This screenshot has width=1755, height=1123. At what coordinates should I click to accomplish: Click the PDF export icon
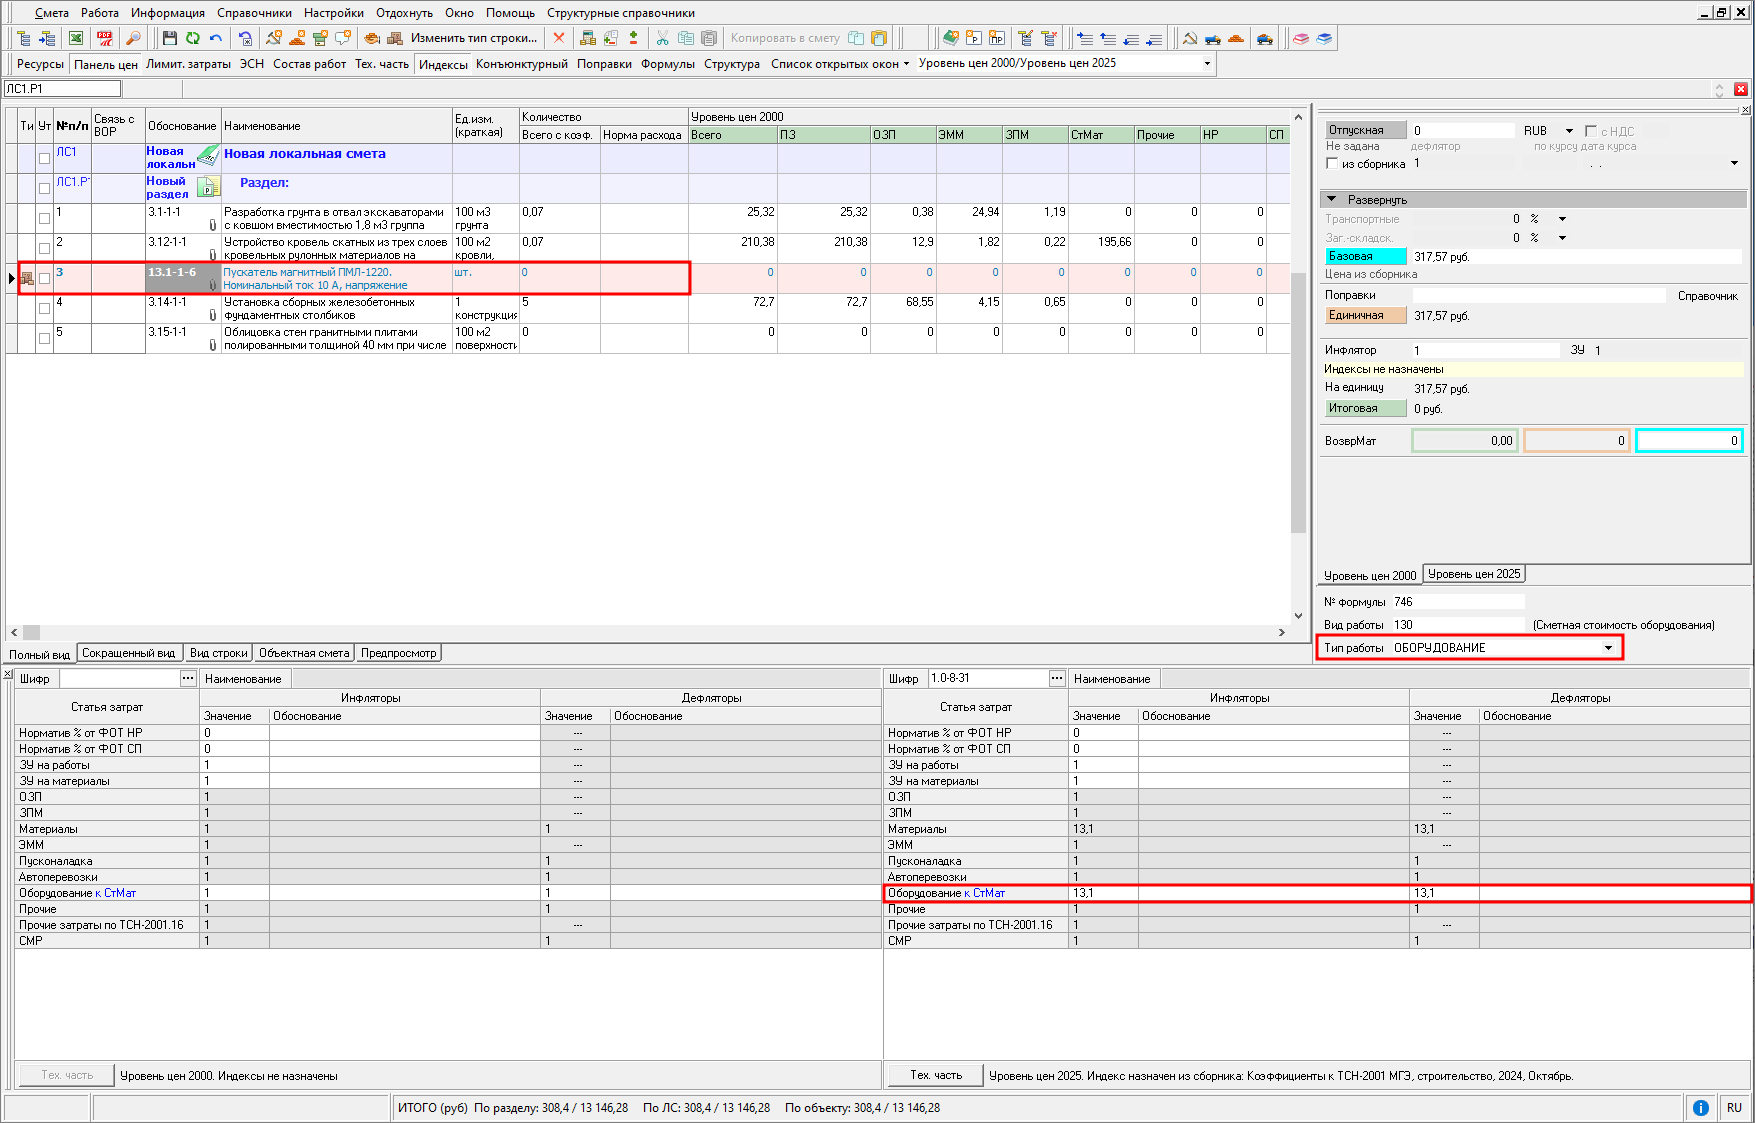click(x=105, y=38)
